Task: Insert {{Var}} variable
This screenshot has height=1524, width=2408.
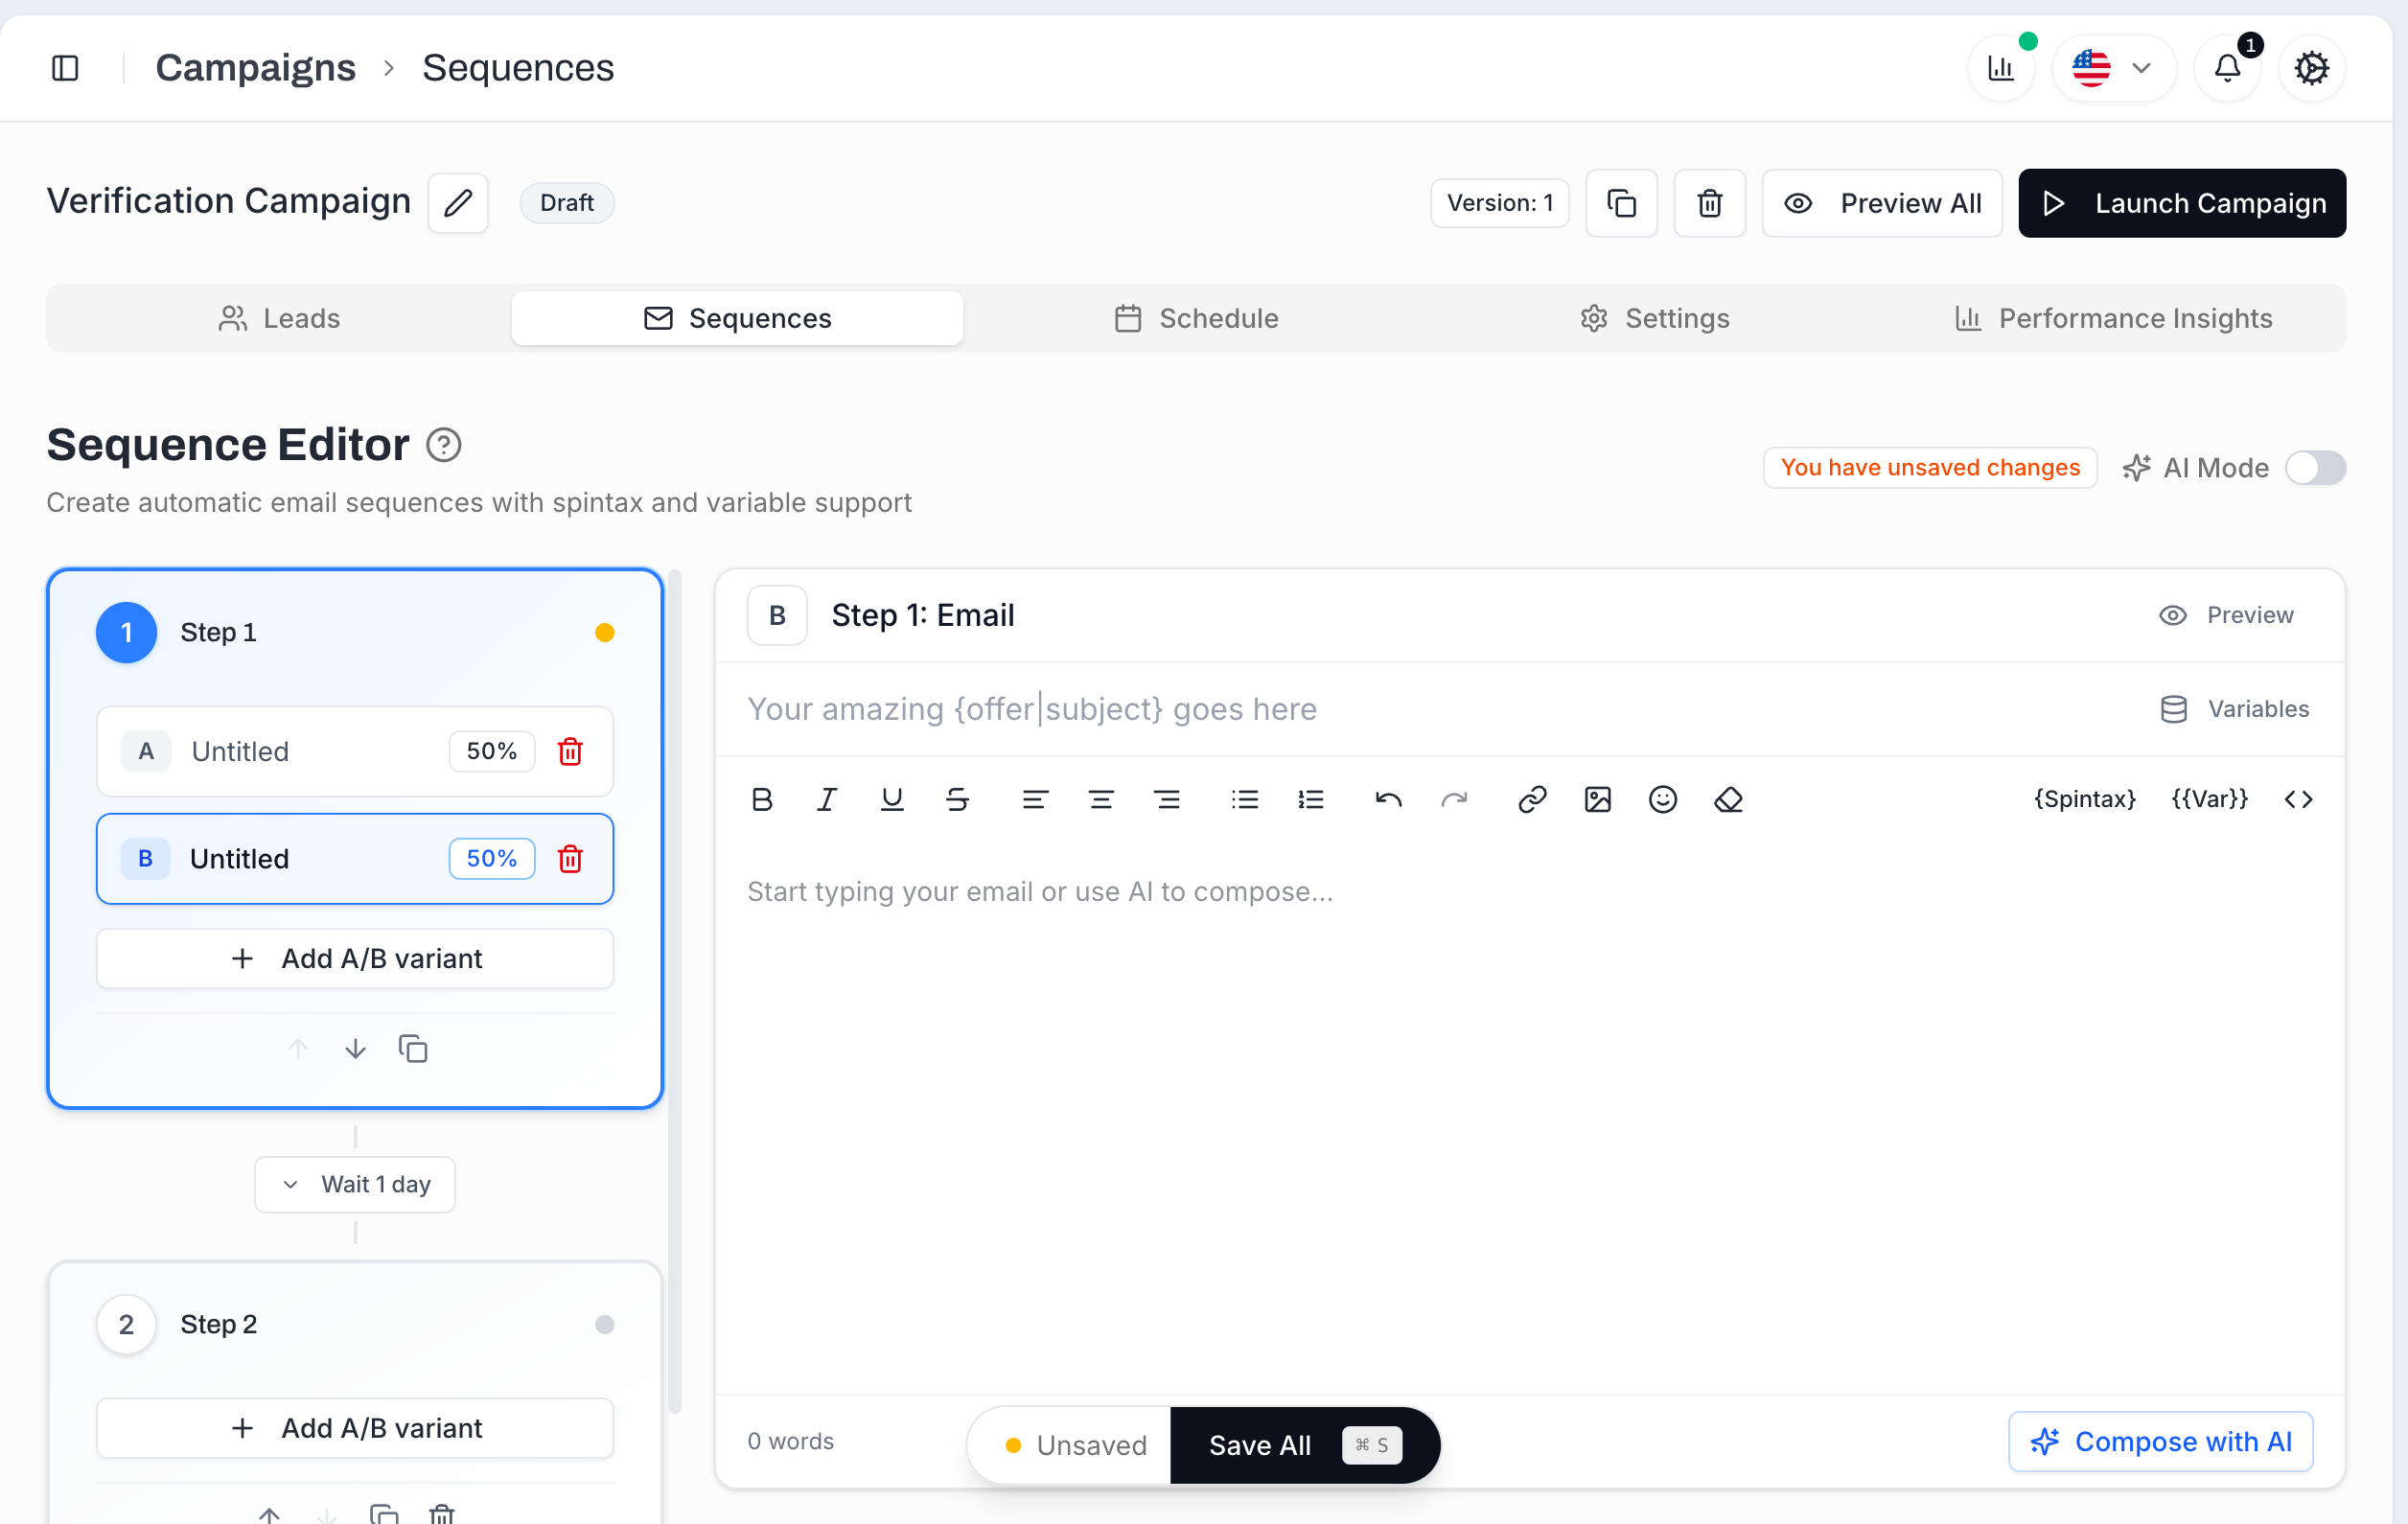Action: [x=2210, y=799]
